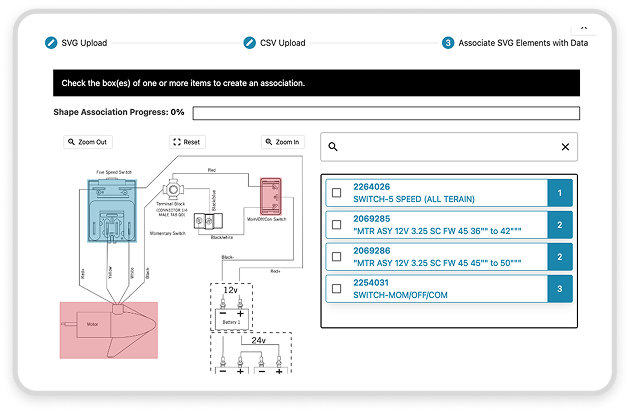
Task: Clear the search with the X icon
Action: (x=564, y=147)
